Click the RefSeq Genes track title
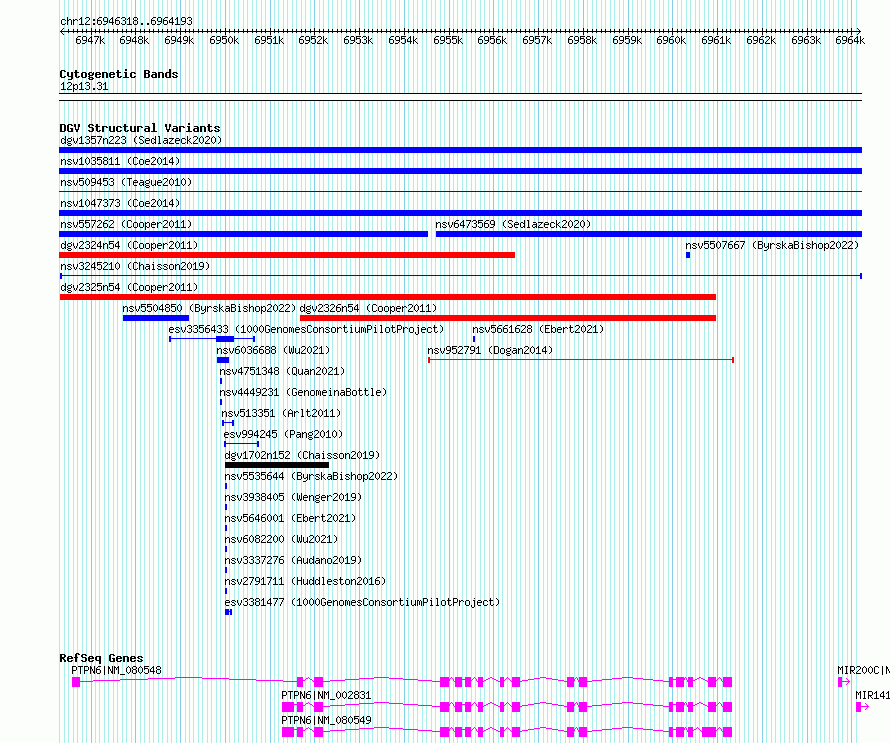Screen dimensions: 890x743 click(x=101, y=658)
